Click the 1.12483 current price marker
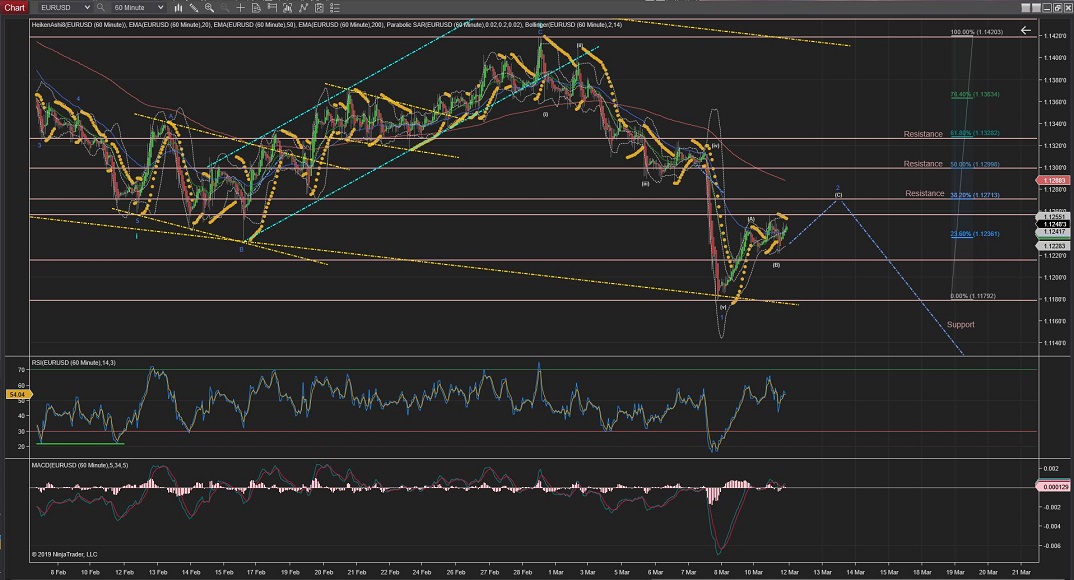This screenshot has width=1074, height=580. [x=1054, y=225]
